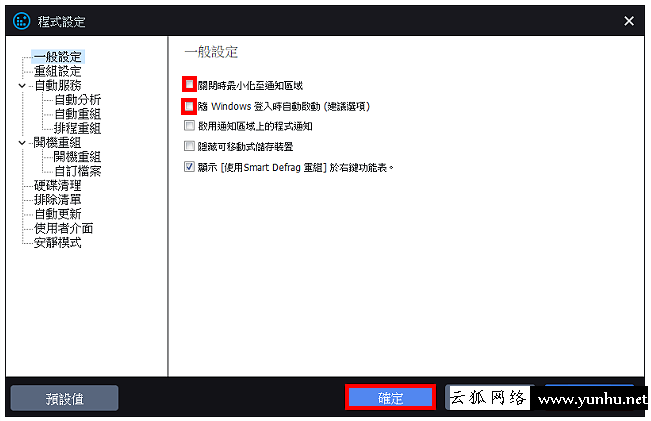Toggle 隨 Windows 登入時自動啟動 checkbox
The image size is (651, 421).
click(189, 106)
